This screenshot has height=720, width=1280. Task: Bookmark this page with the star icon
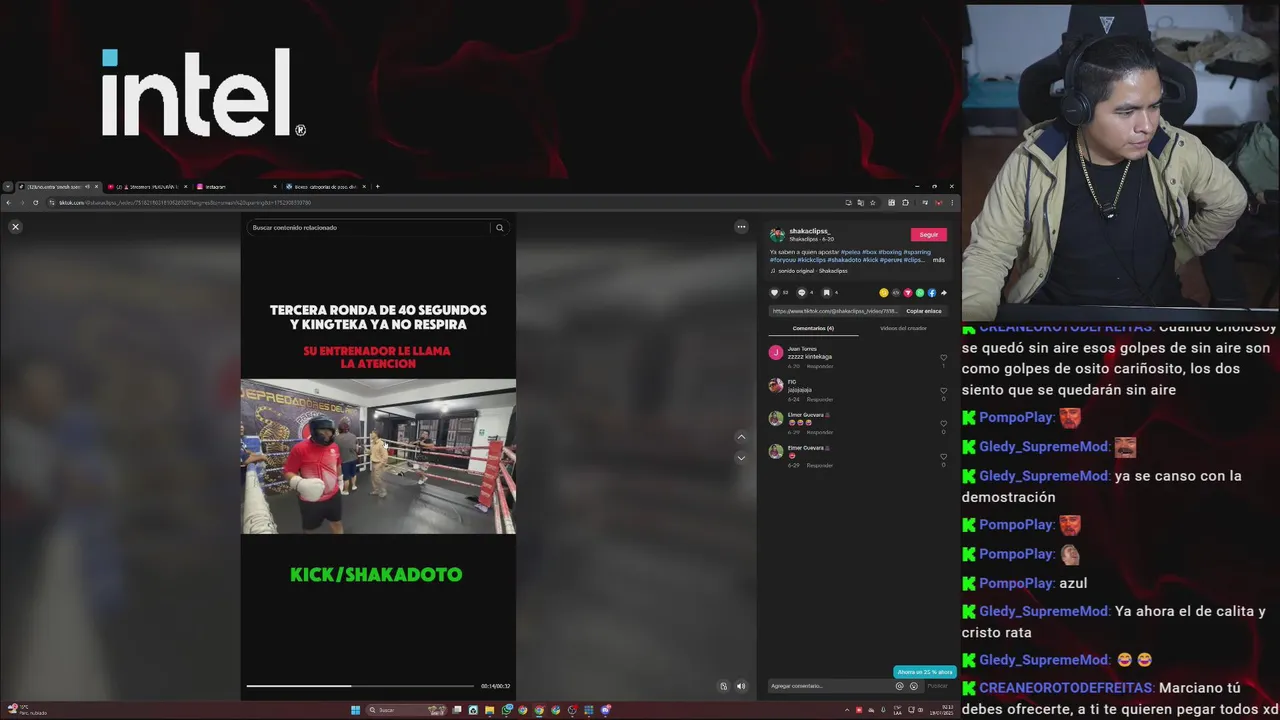873,203
